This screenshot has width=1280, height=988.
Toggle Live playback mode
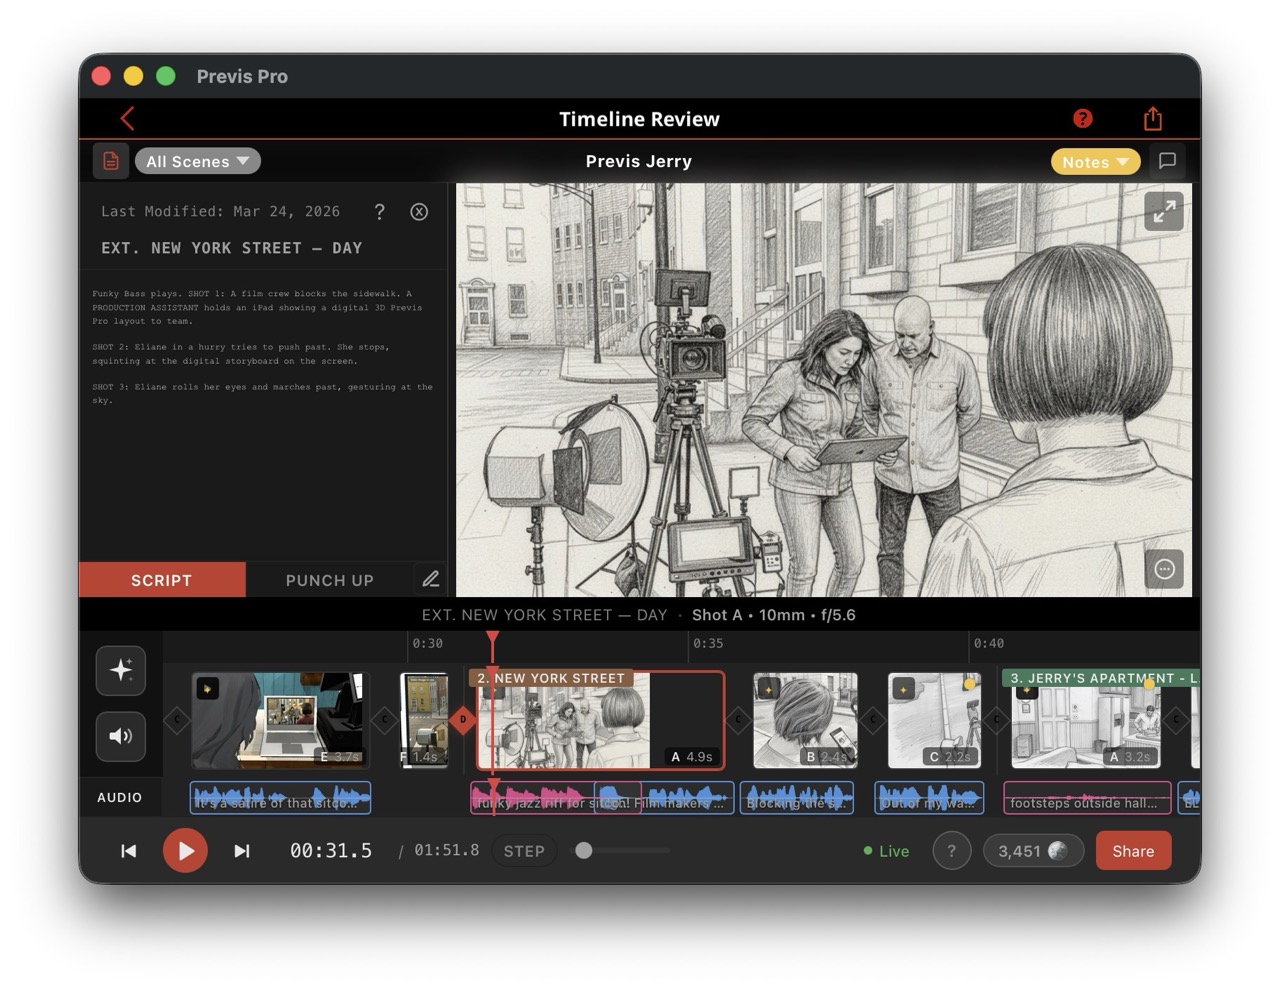tap(885, 851)
